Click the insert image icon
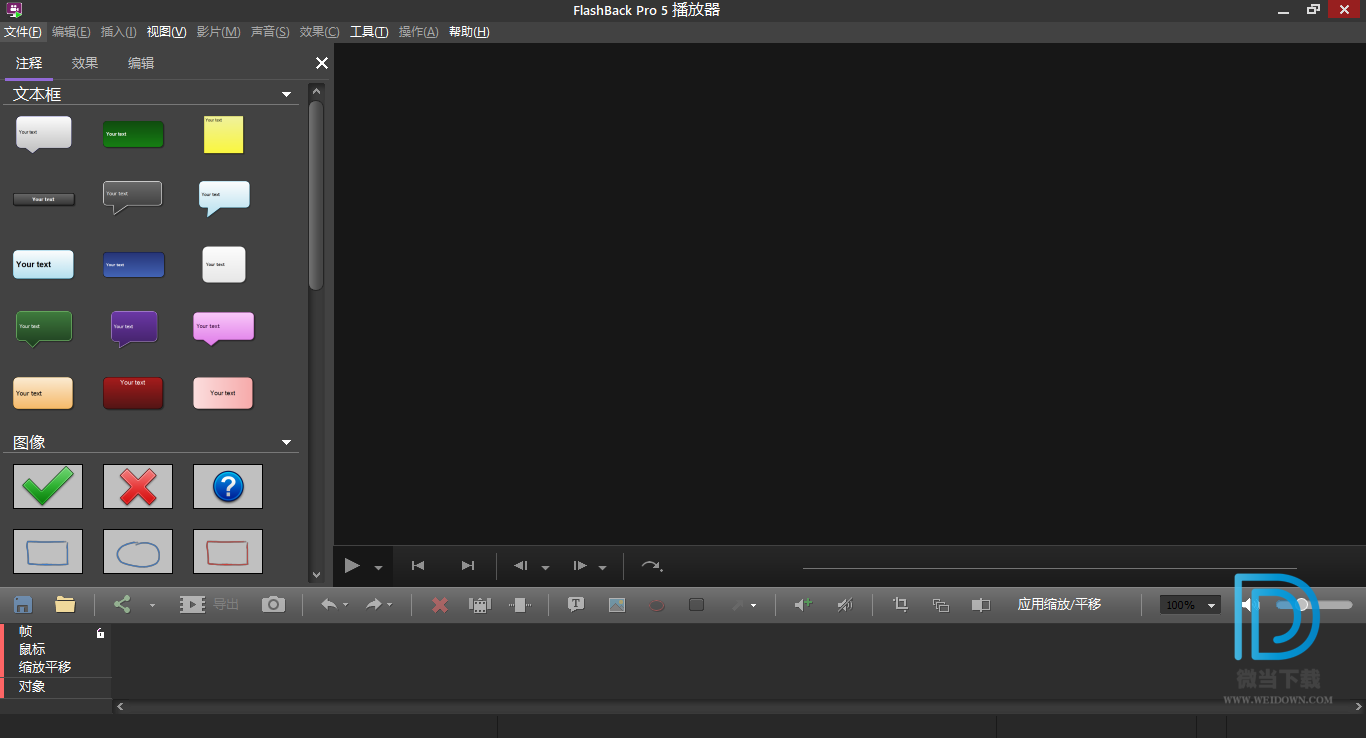Image resolution: width=1366 pixels, height=738 pixels. 616,604
